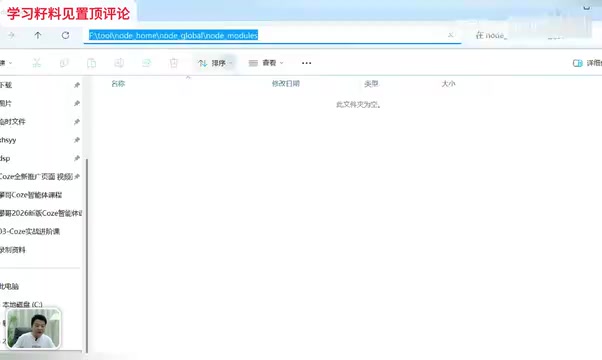Image resolution: width=602 pixels, height=360 pixels.
Task: Click the pin icon beside 临时文件
Action: (x=77, y=122)
